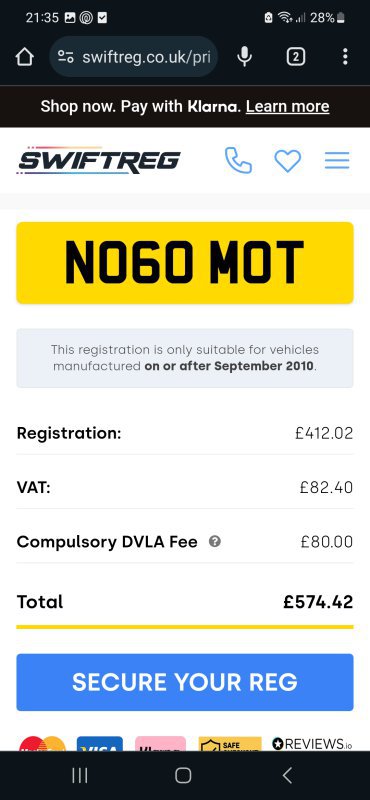Click the DVLA fee help question icon
Viewport: 370px width, 800px height.
[x=215, y=541]
